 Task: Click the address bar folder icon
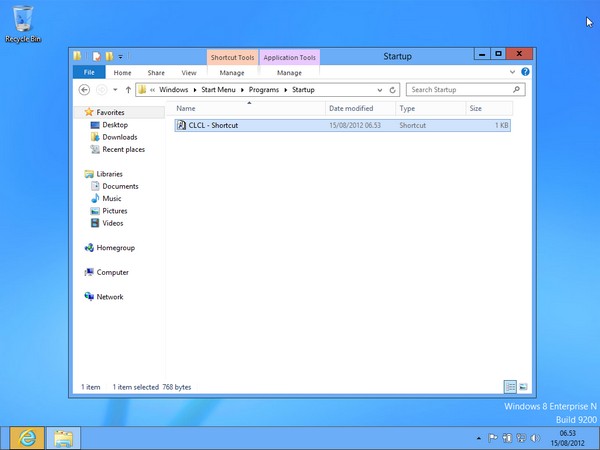coord(142,90)
